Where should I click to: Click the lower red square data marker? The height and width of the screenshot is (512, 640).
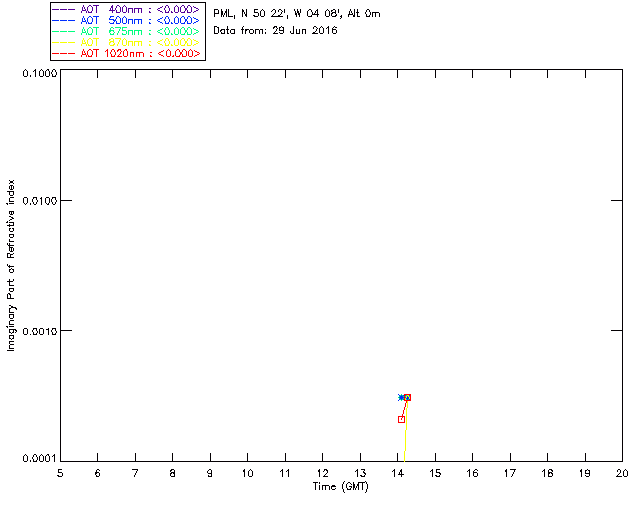pyautogui.click(x=401, y=419)
